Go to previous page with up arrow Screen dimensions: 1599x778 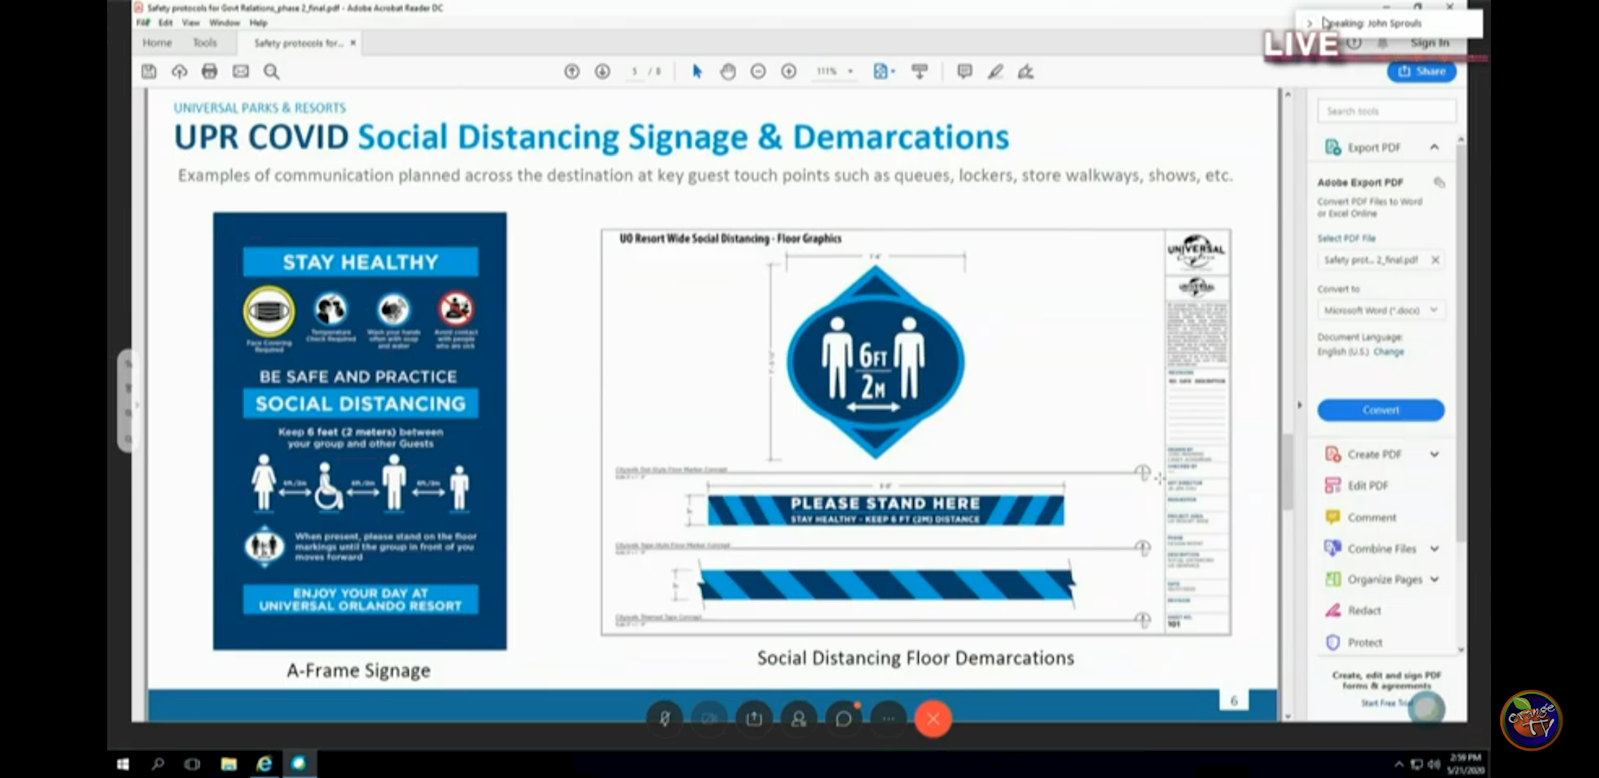coord(572,71)
